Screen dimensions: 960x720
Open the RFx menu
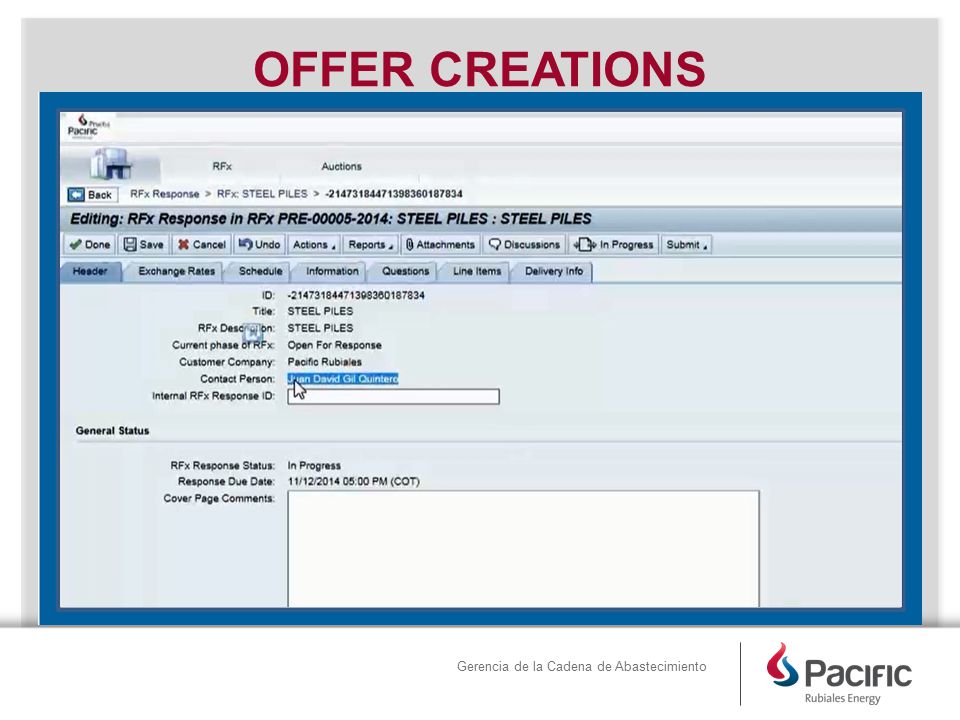click(x=222, y=166)
